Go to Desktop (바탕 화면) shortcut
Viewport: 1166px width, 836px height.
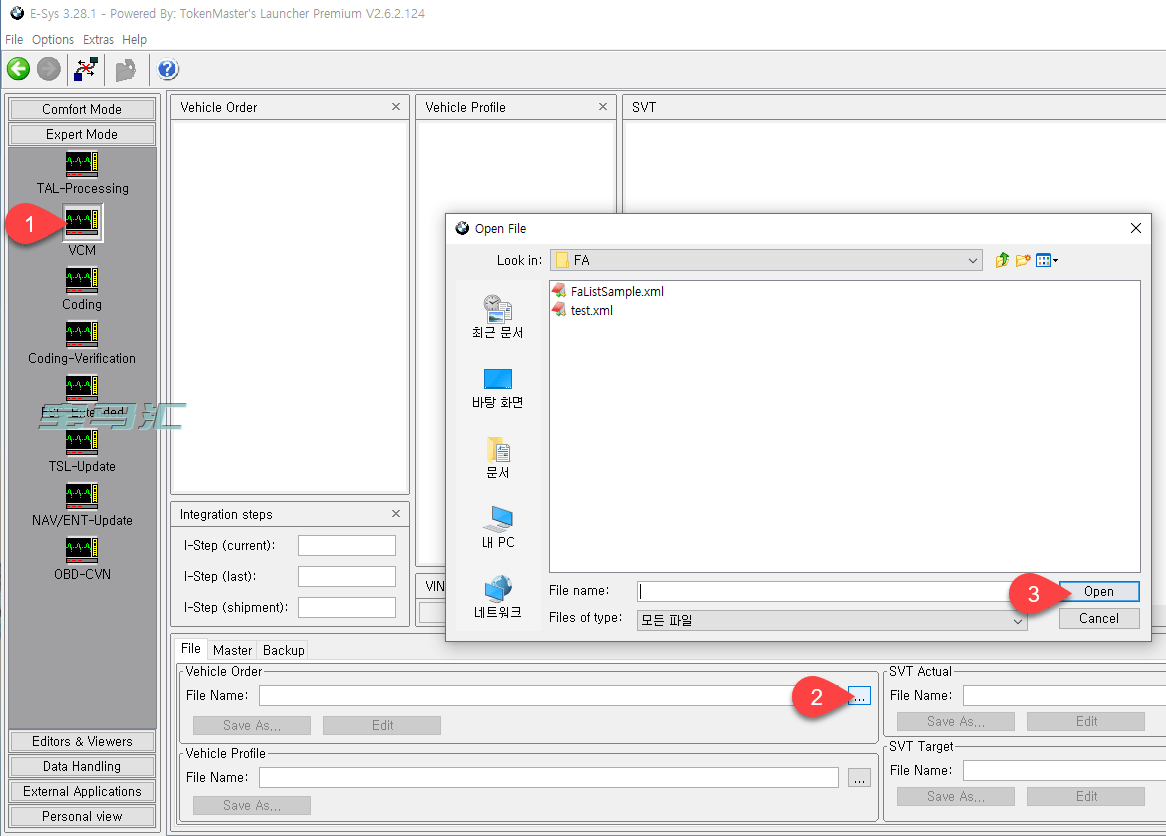click(497, 388)
